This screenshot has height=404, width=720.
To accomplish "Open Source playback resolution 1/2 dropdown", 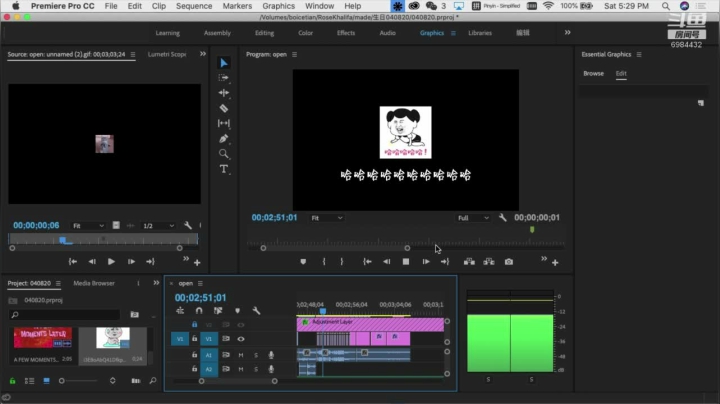I will (x=158, y=226).
